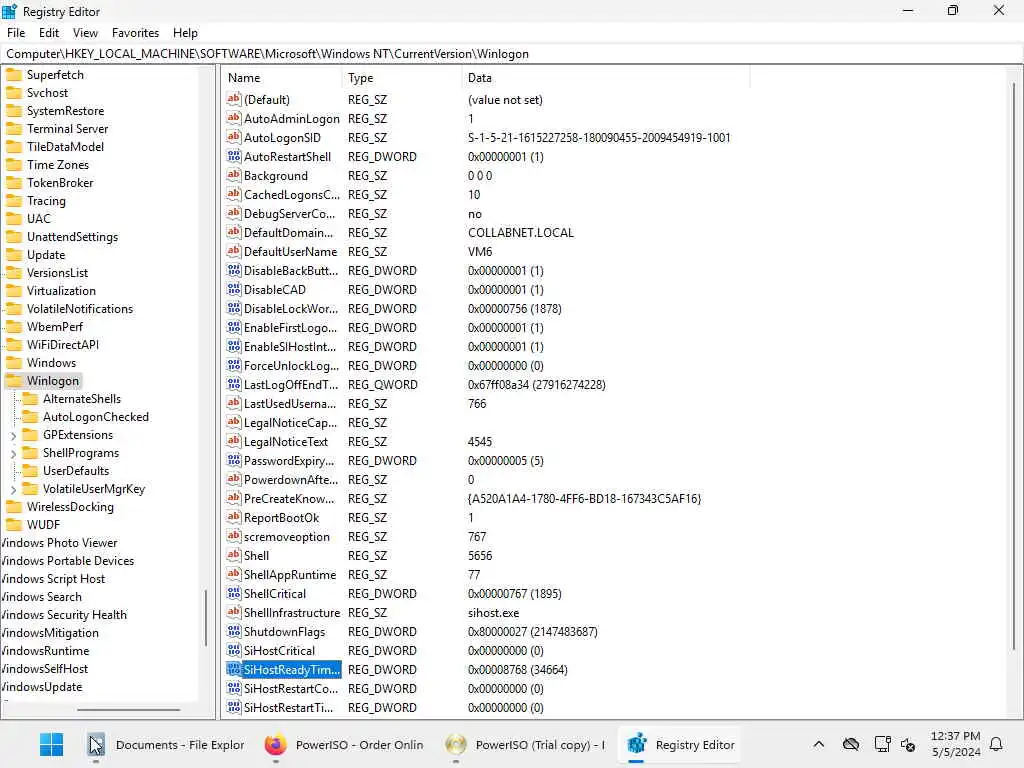
Task: Click the AlternateShells folder icon
Action: click(30, 399)
